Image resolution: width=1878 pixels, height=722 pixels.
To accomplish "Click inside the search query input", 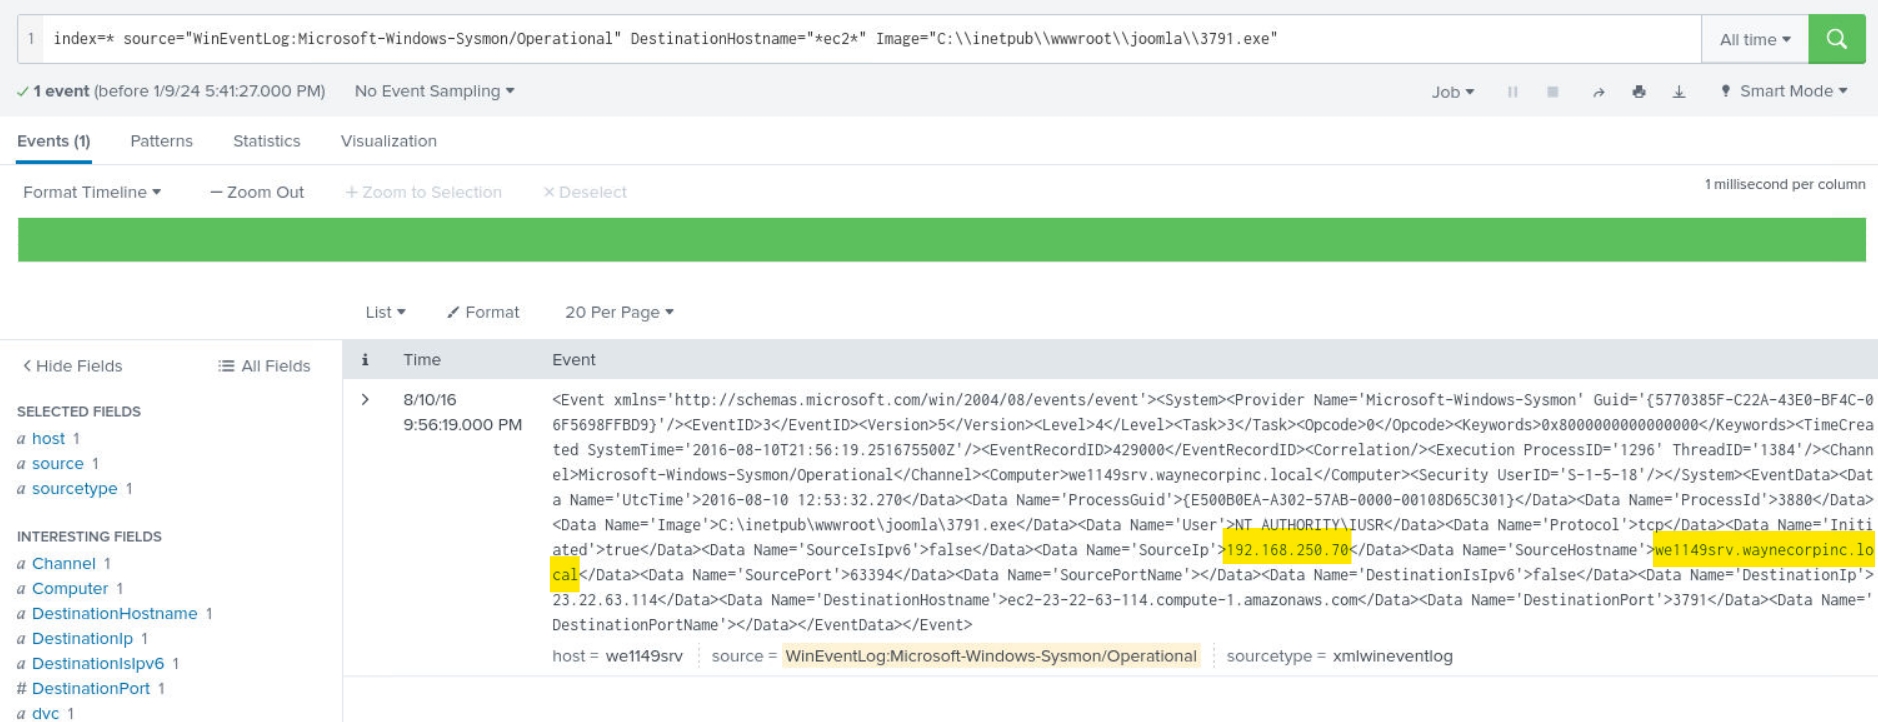I will [x=860, y=39].
